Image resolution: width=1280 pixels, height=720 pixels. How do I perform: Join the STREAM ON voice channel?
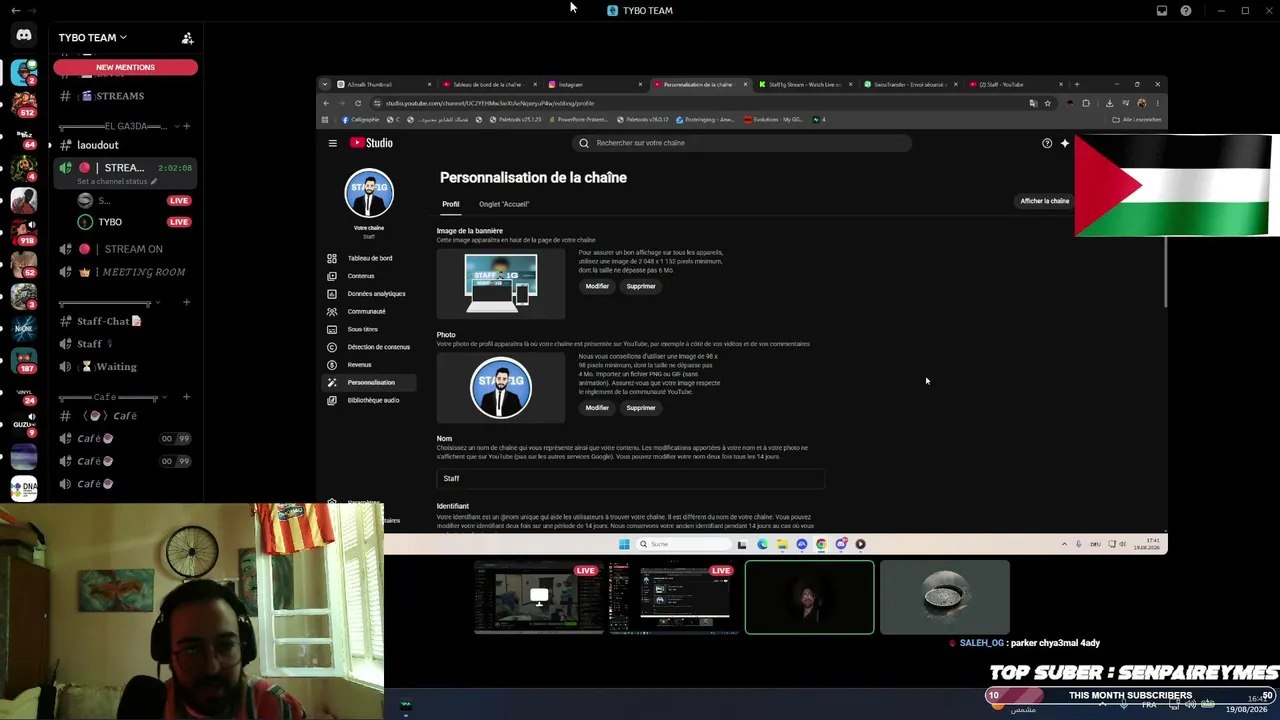click(125, 249)
